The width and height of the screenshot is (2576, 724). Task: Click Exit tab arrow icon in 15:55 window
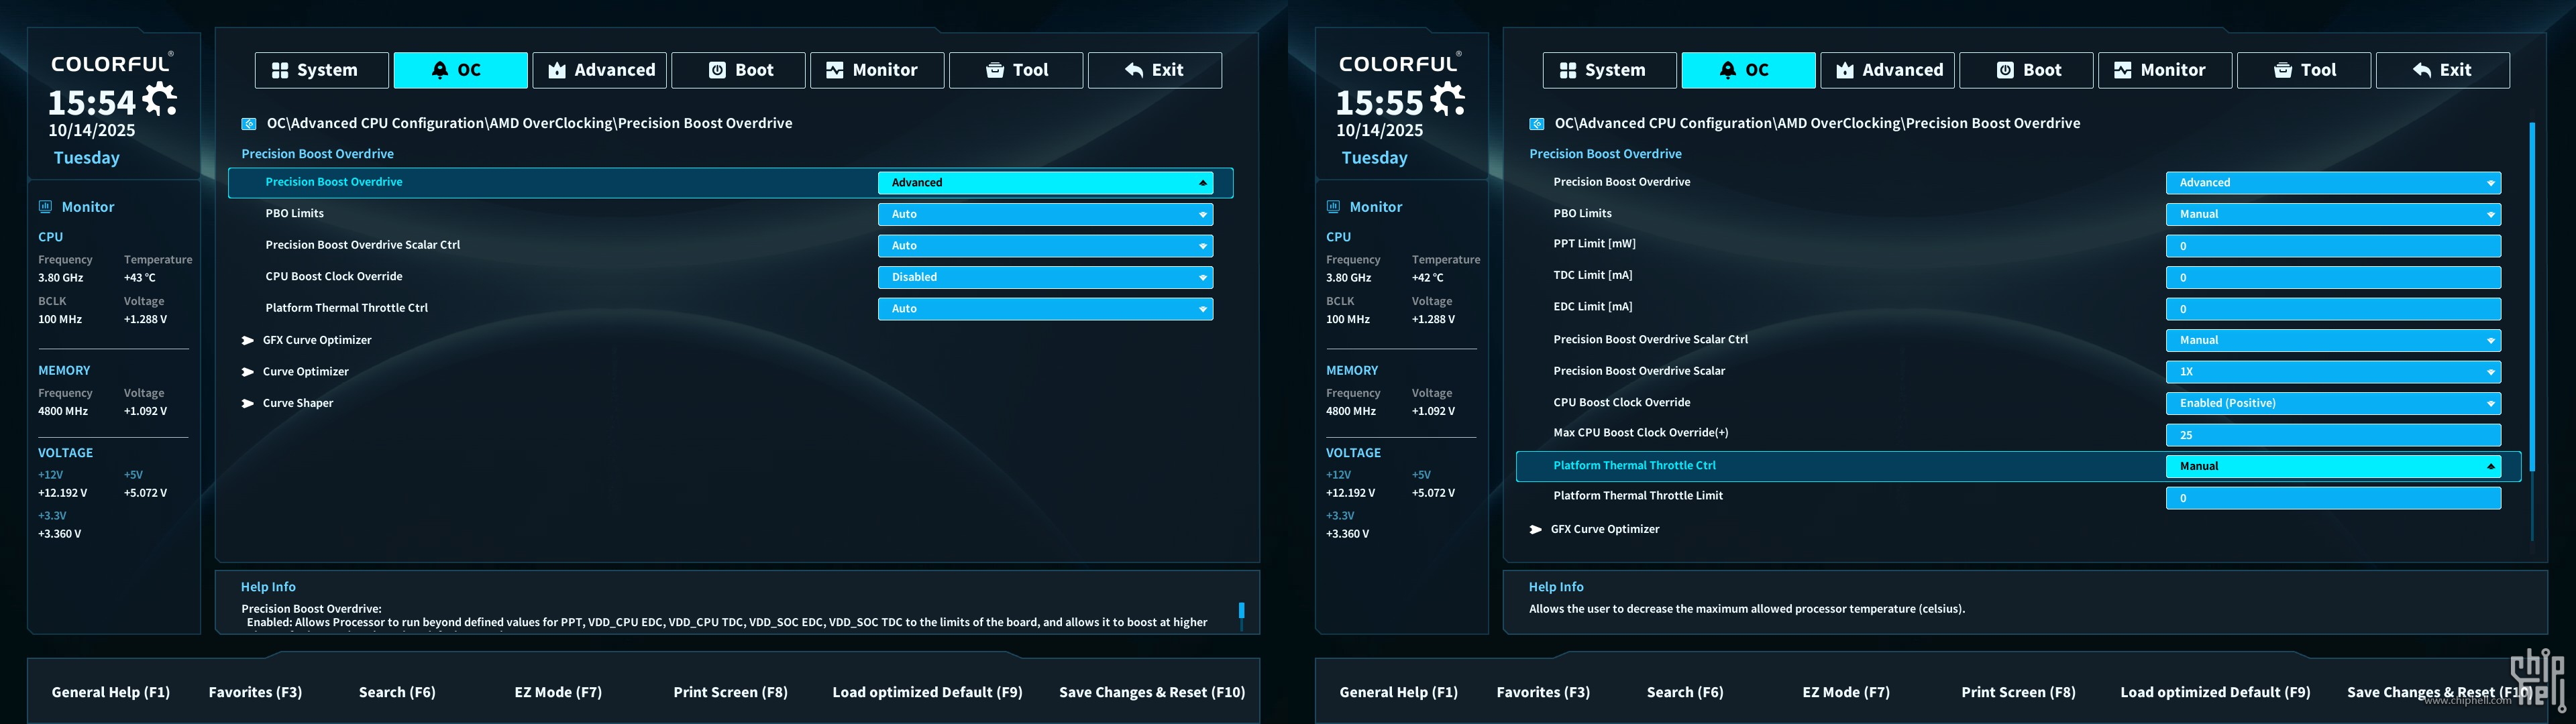click(x=2421, y=70)
